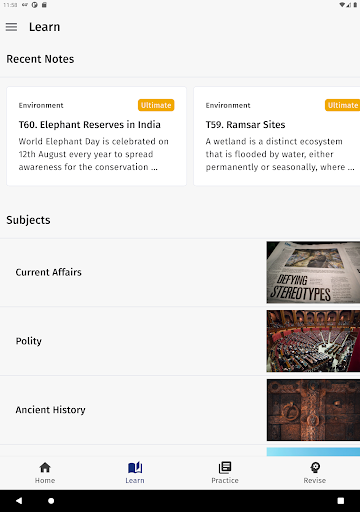Tap the Android recent apps square
Viewport: 360px width, 512px height.
(x=341, y=501)
